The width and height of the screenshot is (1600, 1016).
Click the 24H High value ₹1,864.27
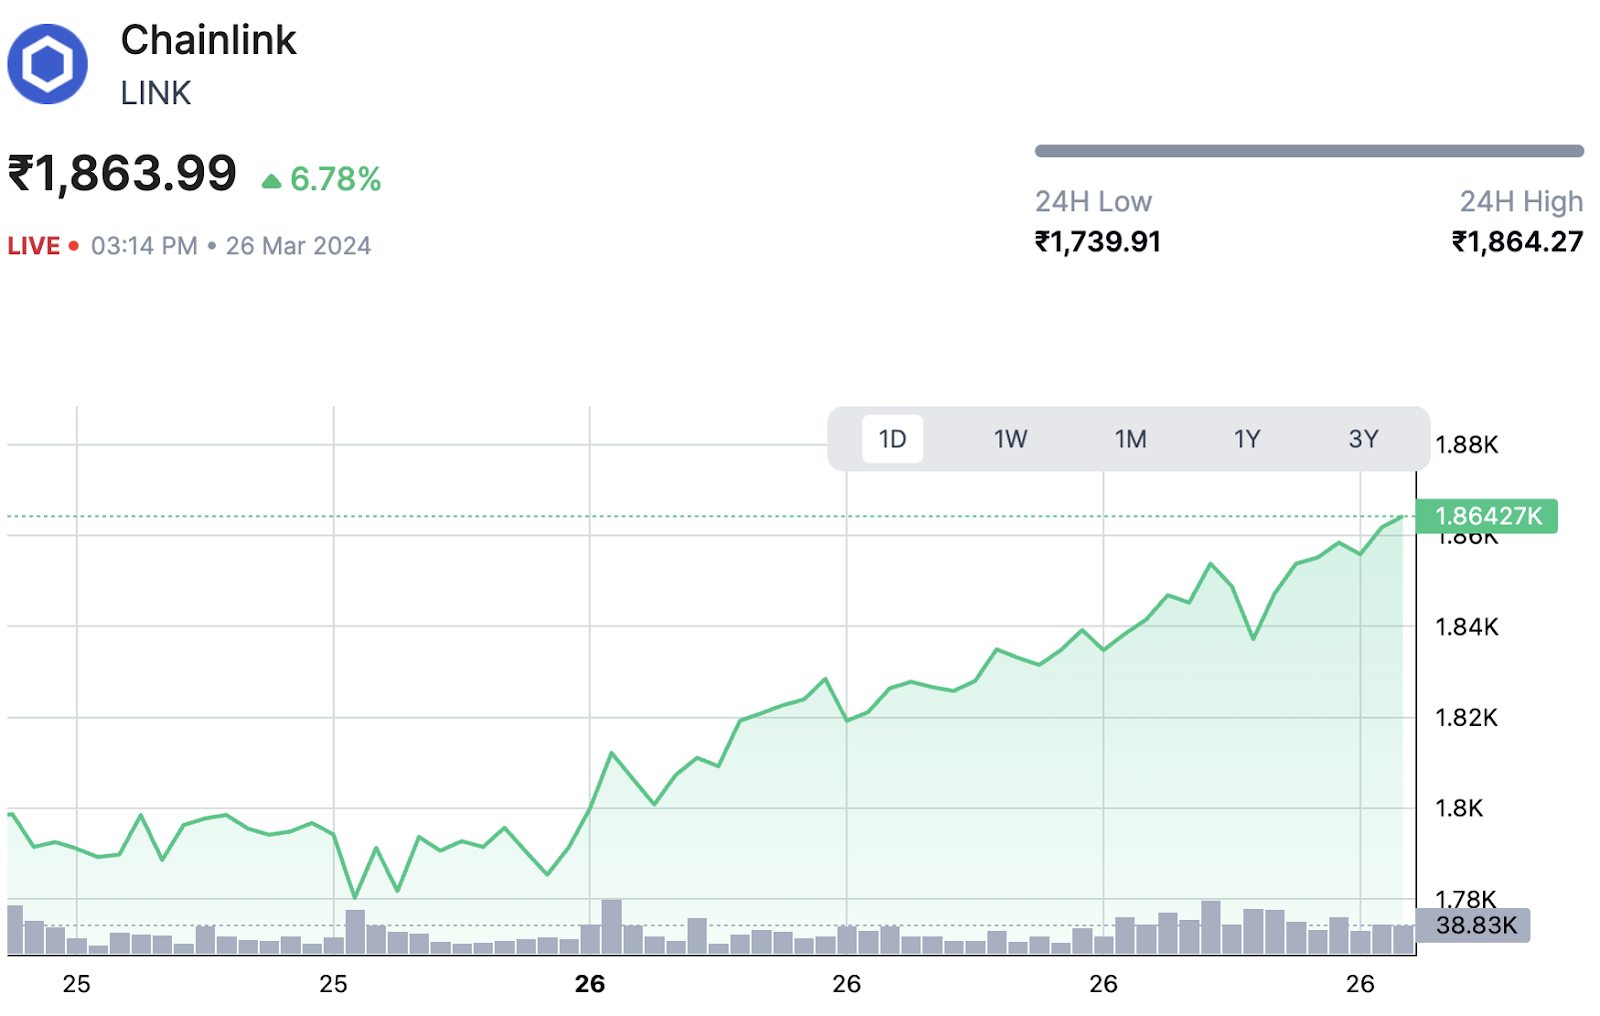[1517, 242]
